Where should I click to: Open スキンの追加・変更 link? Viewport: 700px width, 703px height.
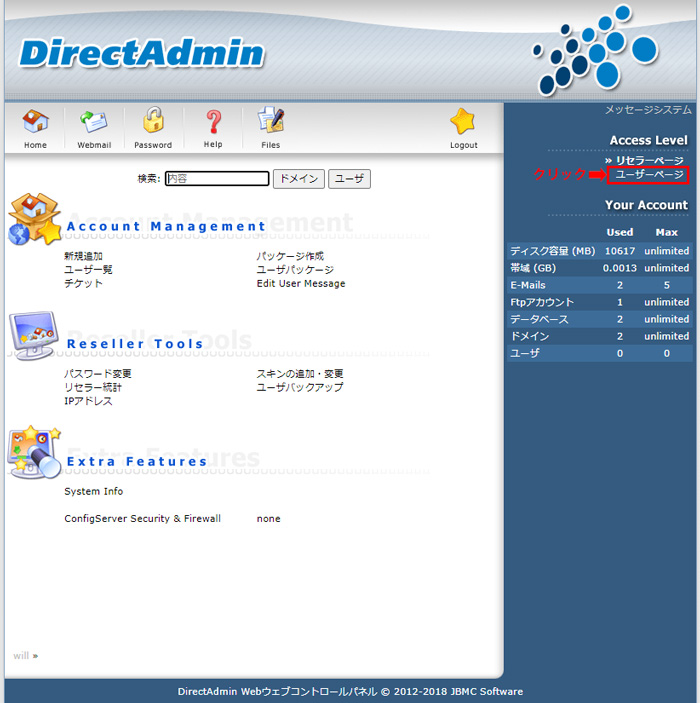coord(300,373)
